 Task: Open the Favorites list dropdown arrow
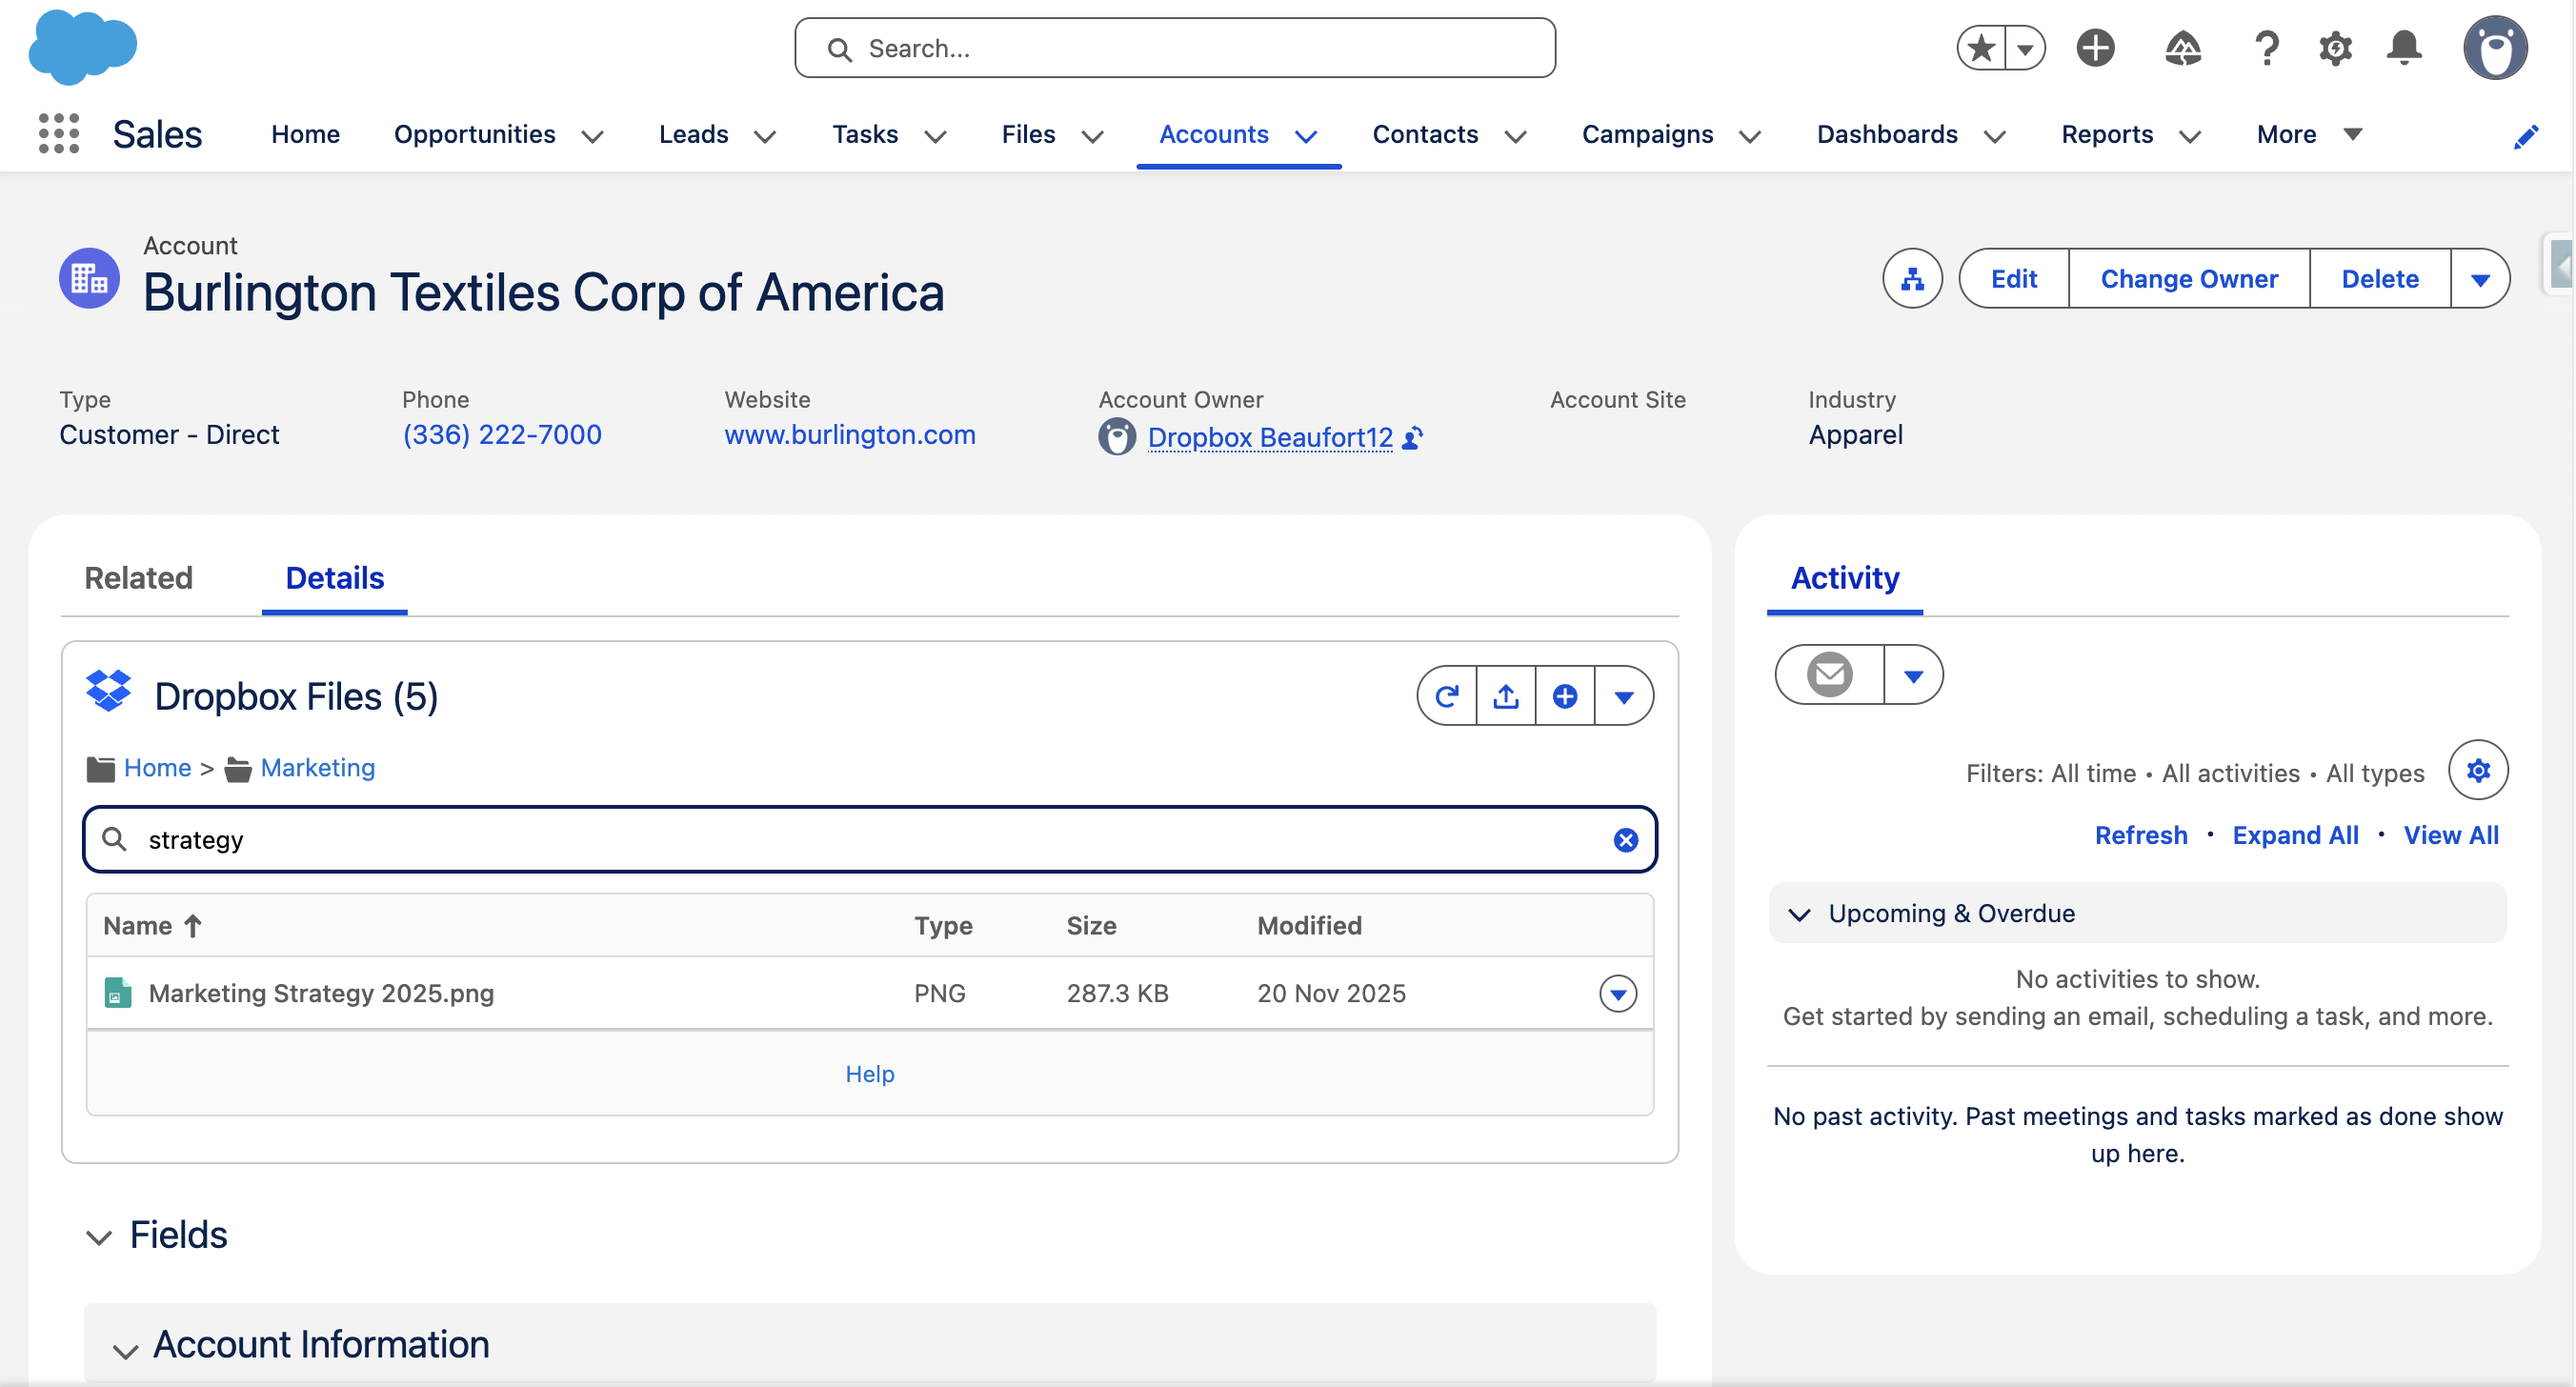(x=2025, y=48)
